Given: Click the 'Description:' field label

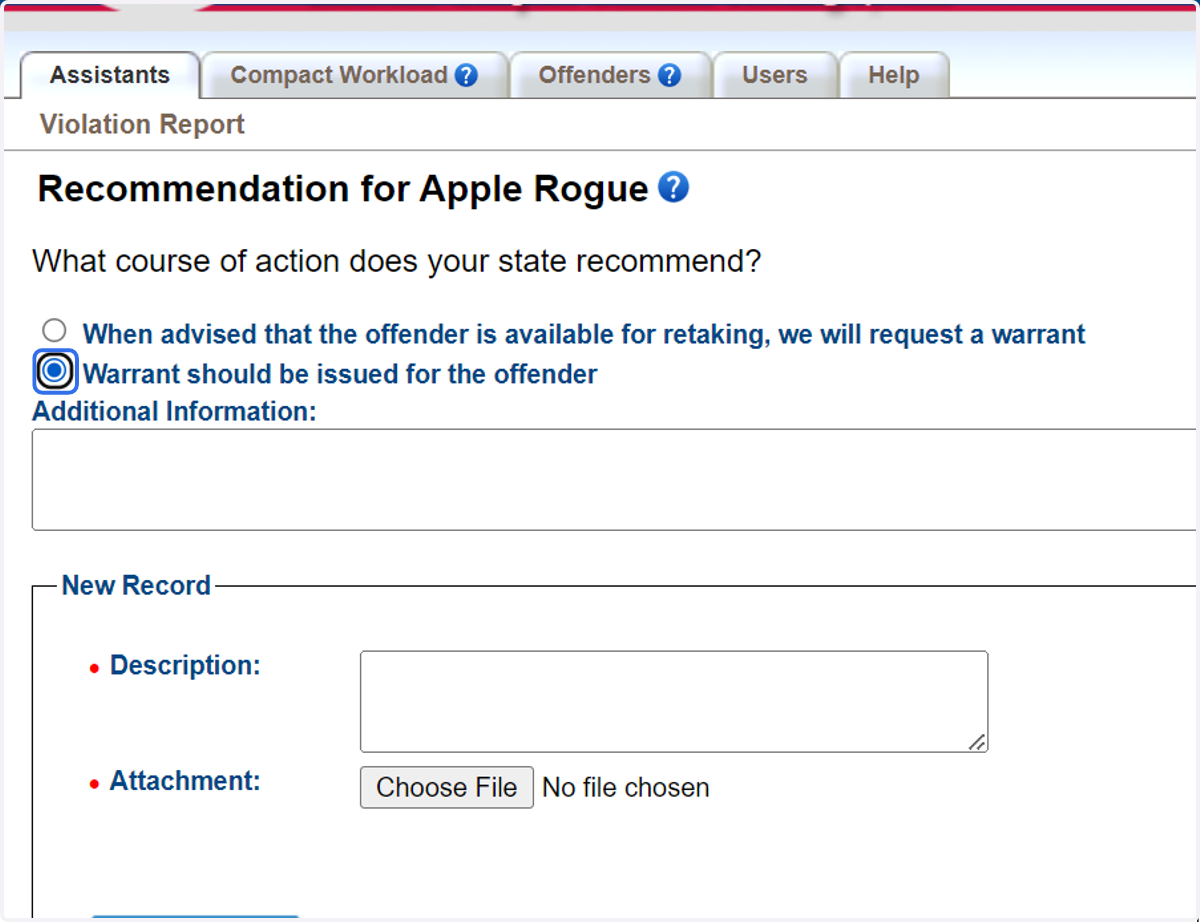Looking at the screenshot, I should pyautogui.click(x=185, y=665).
